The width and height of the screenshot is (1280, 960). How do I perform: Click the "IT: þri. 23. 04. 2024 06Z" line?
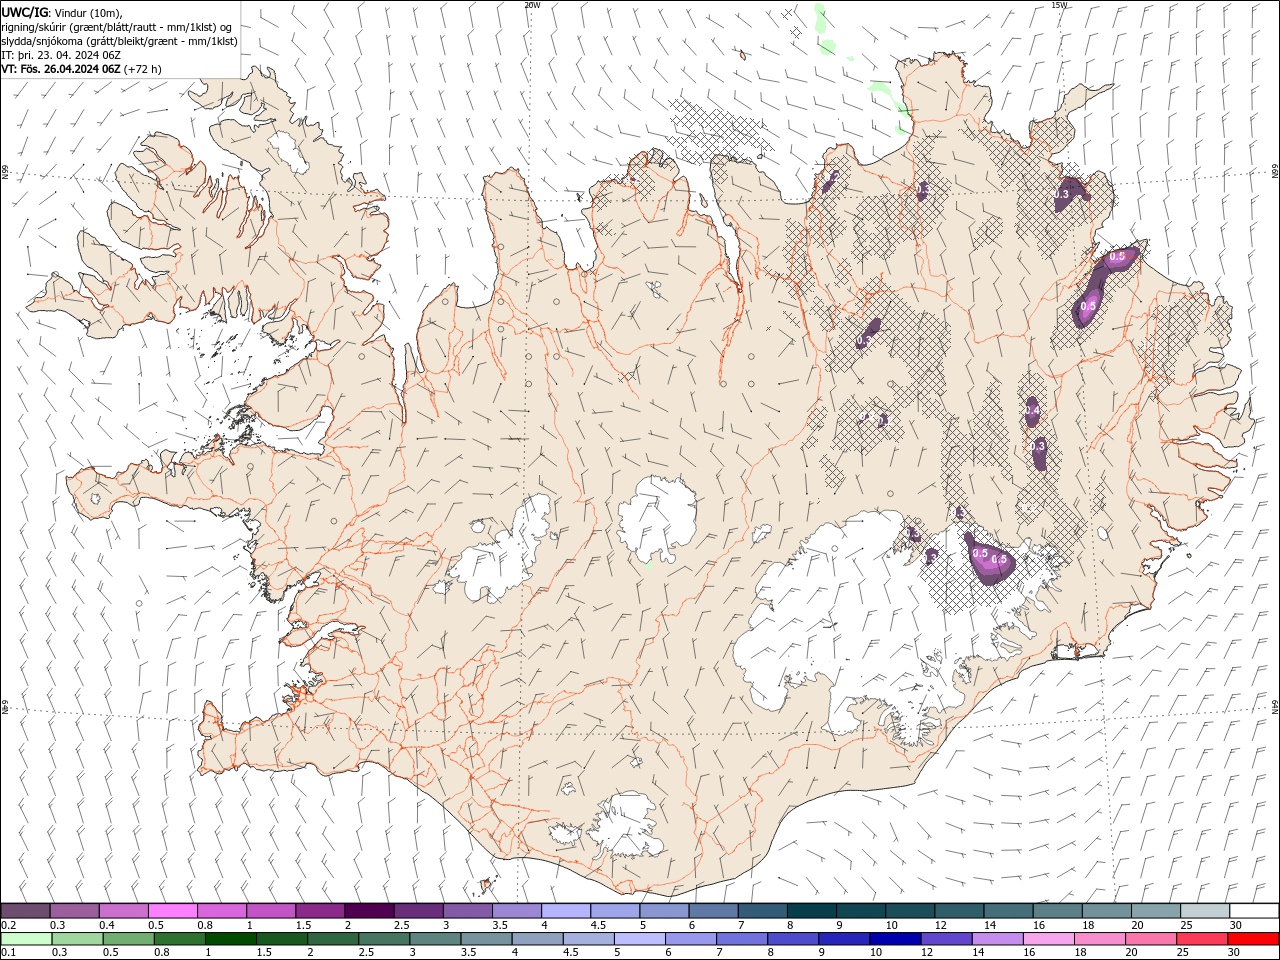61,55
